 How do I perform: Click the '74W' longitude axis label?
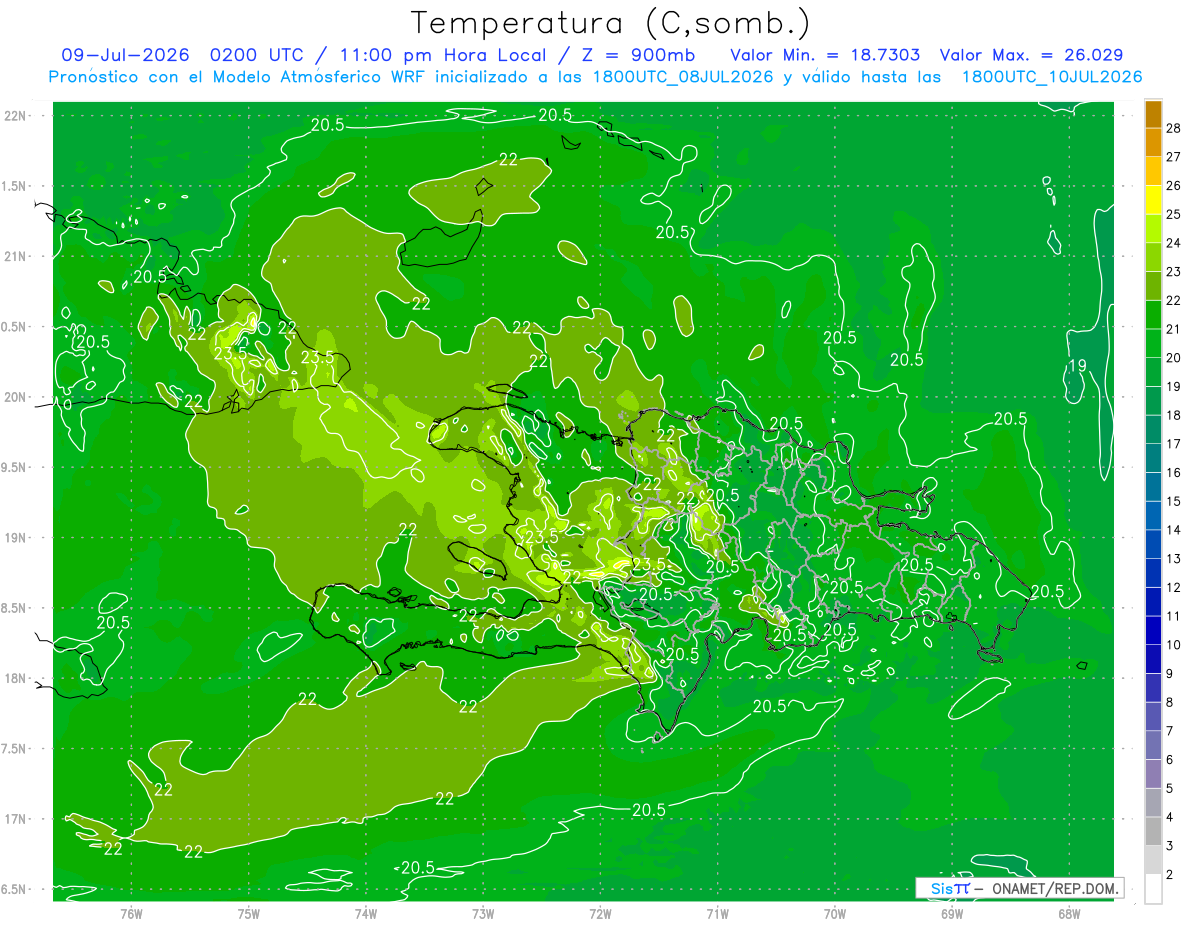click(x=366, y=913)
